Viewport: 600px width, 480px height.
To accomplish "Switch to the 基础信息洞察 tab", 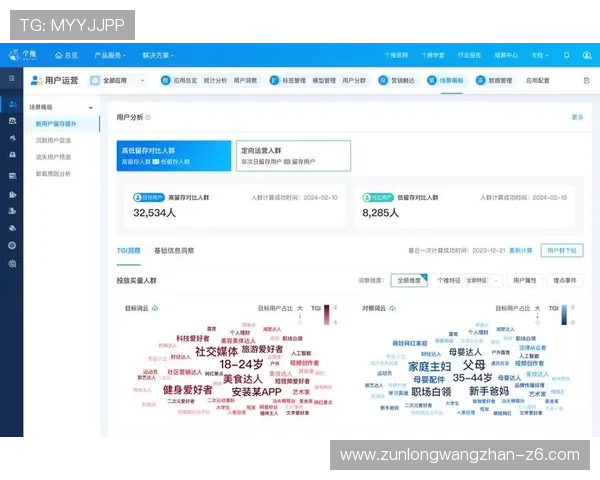I will (x=175, y=249).
